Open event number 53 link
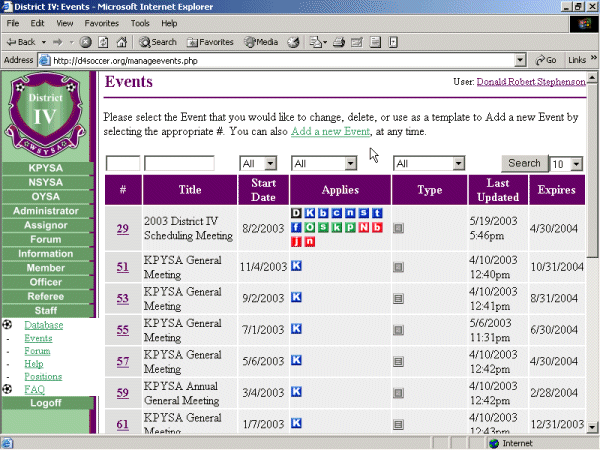 (x=123, y=298)
